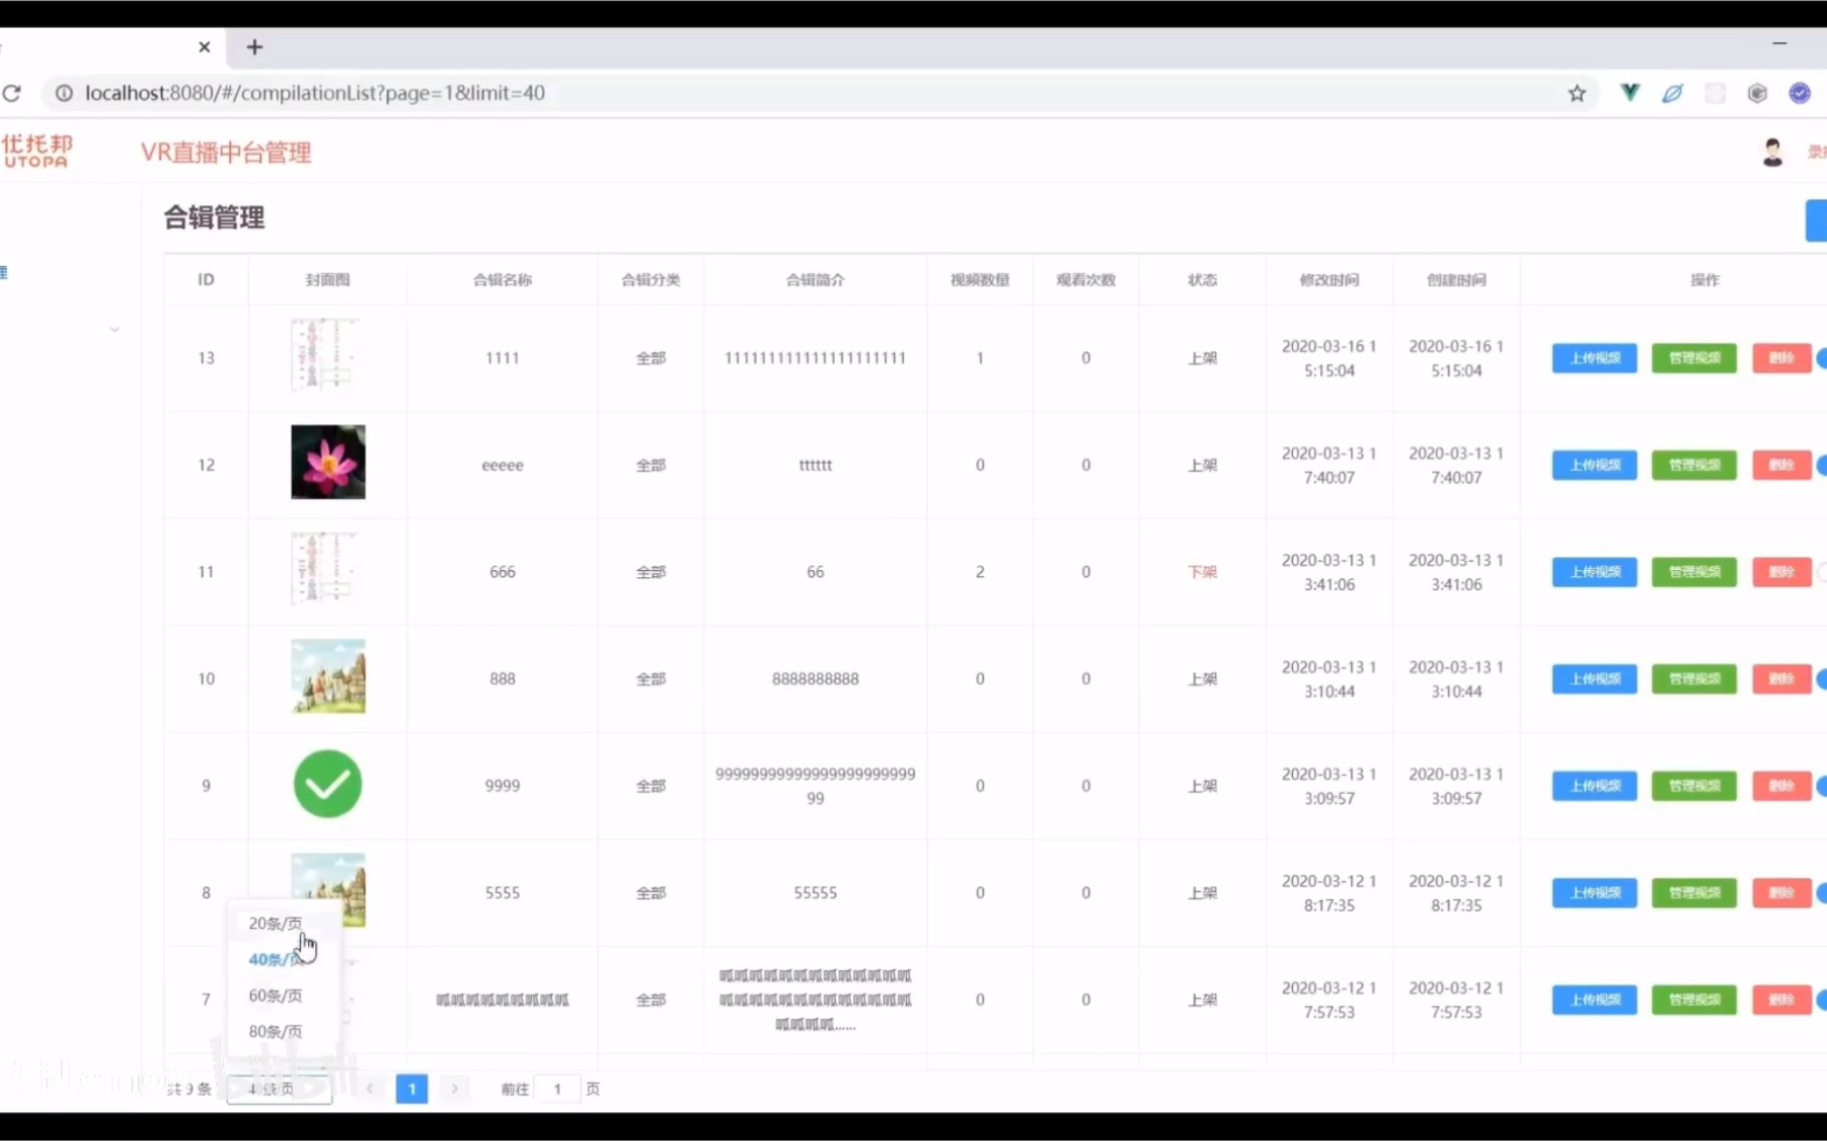Click the 合辑名称 column header

pyautogui.click(x=502, y=280)
